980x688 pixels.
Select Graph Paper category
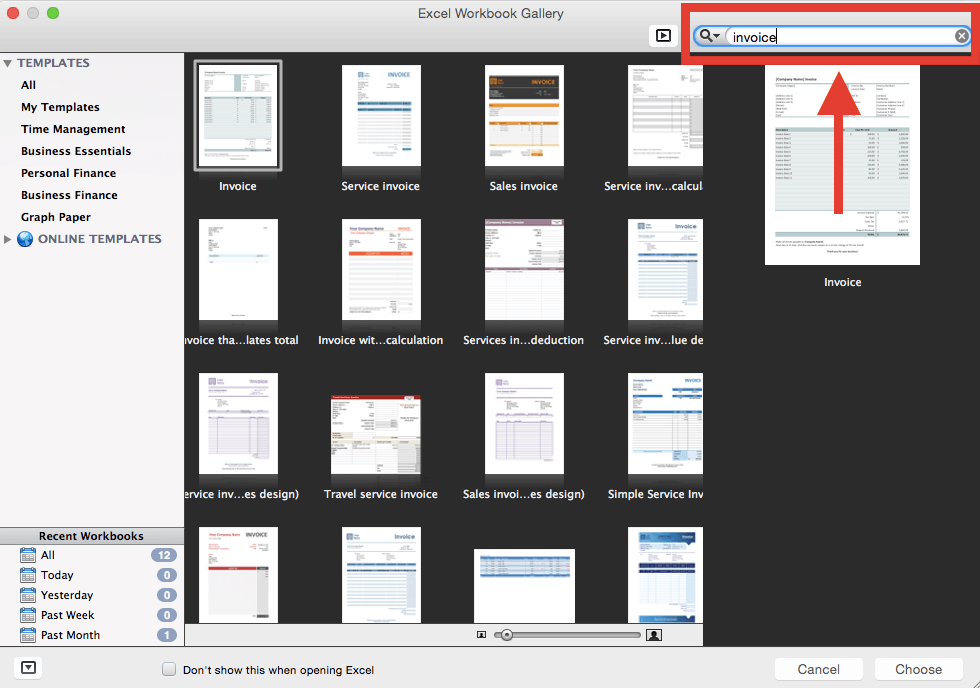pyautogui.click(x=56, y=217)
